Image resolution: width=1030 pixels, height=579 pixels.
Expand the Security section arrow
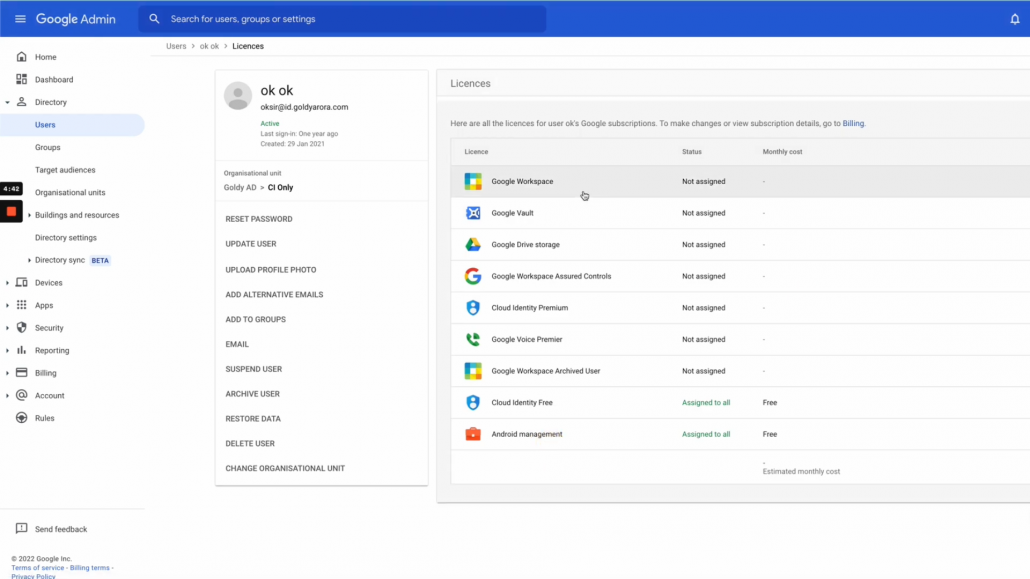7,328
